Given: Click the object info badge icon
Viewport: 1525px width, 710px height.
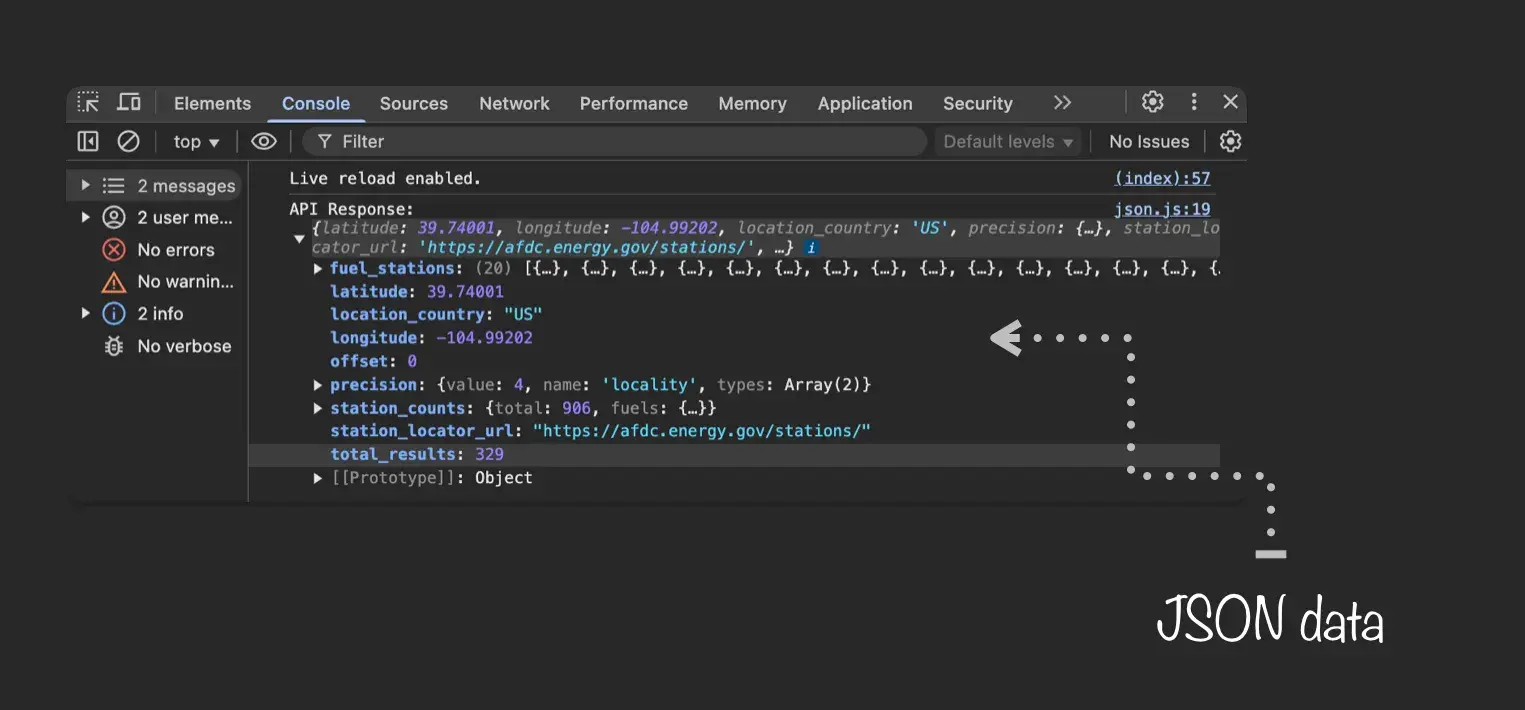Looking at the screenshot, I should tap(812, 247).
